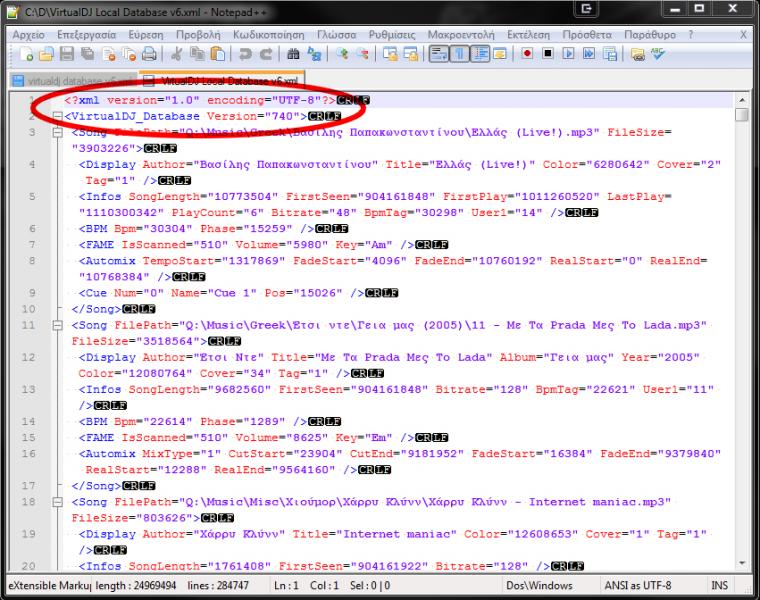The width and height of the screenshot is (760, 600).
Task: Switch to inactive virtualdj database v6 tab
Action: point(73,81)
